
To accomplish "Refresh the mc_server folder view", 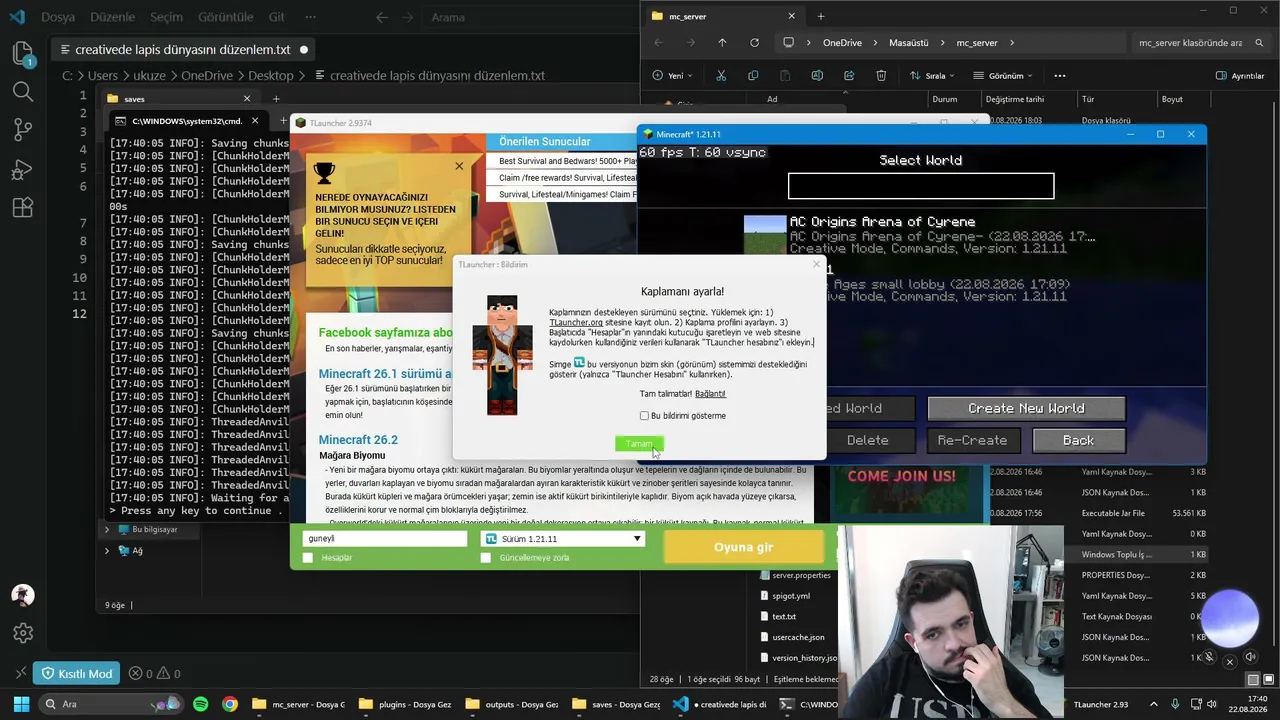I will (754, 43).
